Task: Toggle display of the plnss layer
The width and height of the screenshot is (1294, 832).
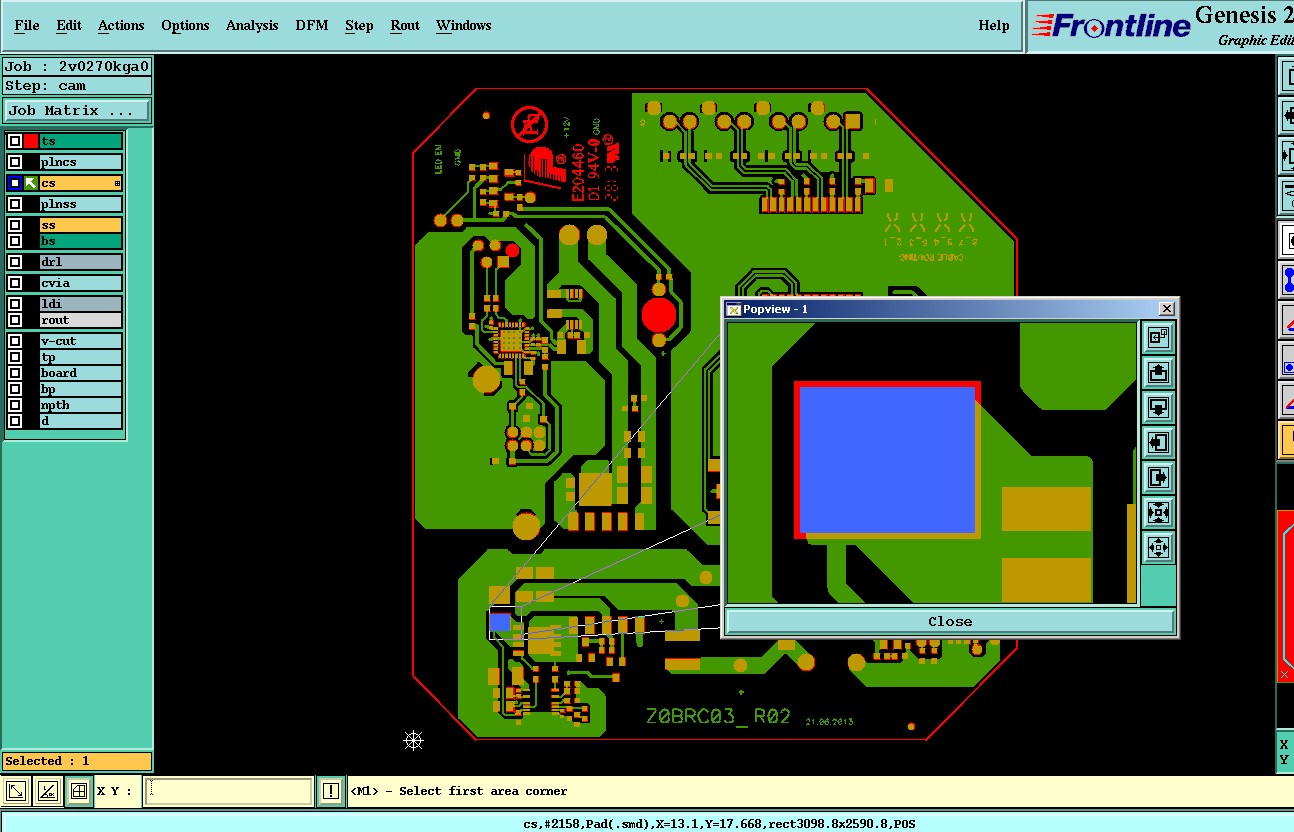Action: 15,204
